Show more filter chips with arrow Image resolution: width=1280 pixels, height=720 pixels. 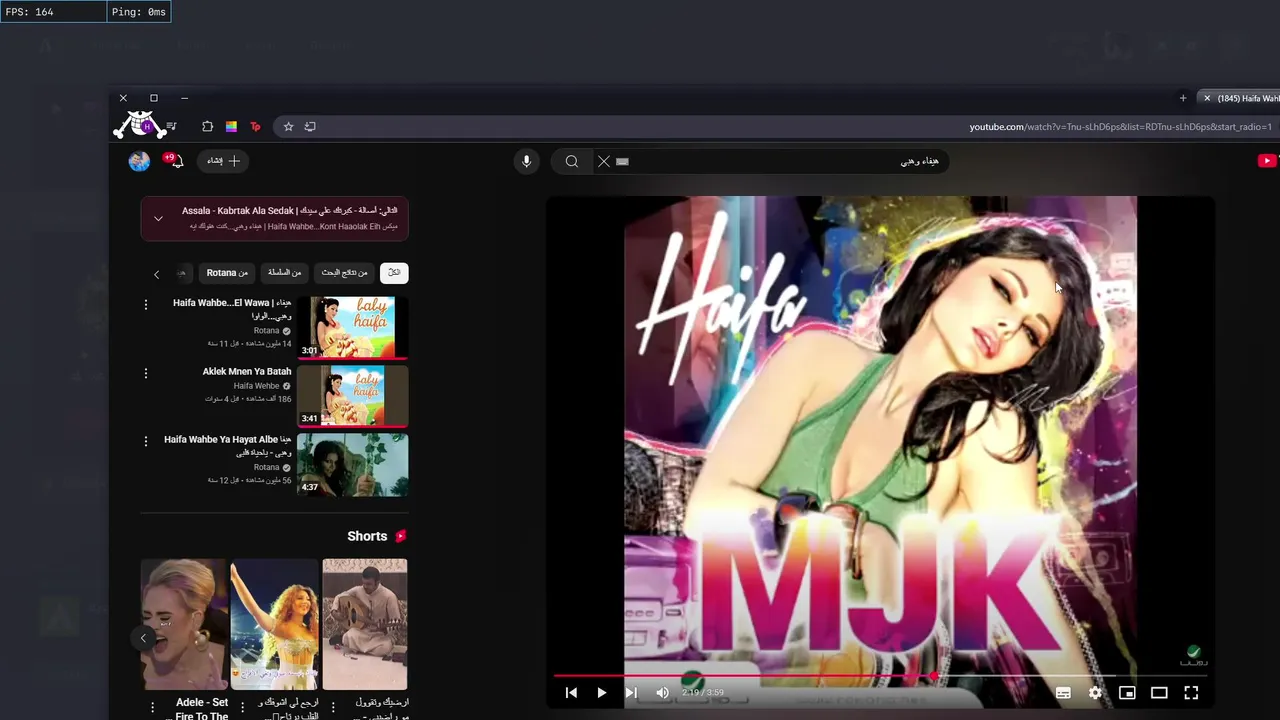tap(156, 274)
